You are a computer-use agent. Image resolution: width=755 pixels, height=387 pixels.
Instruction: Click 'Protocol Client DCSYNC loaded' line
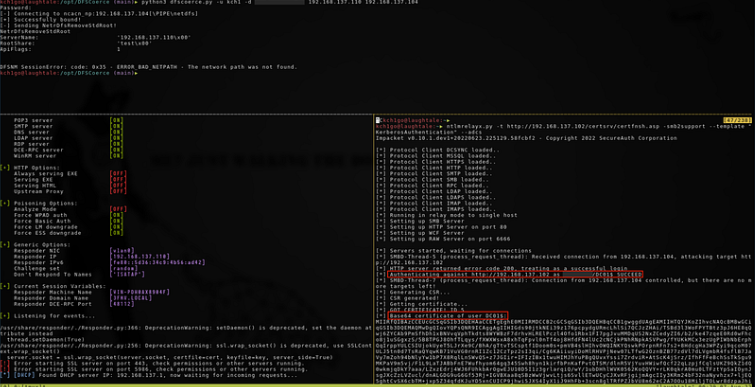pos(439,150)
